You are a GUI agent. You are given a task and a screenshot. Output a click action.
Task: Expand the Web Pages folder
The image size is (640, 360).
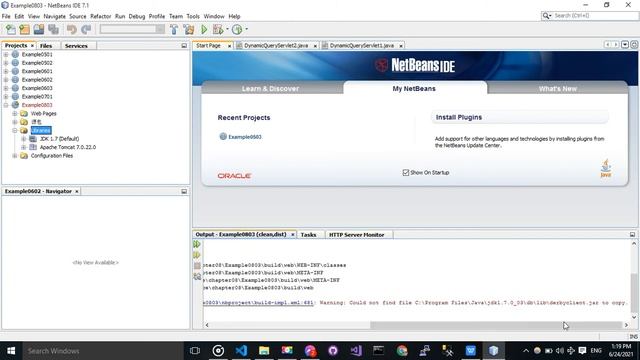[15, 113]
